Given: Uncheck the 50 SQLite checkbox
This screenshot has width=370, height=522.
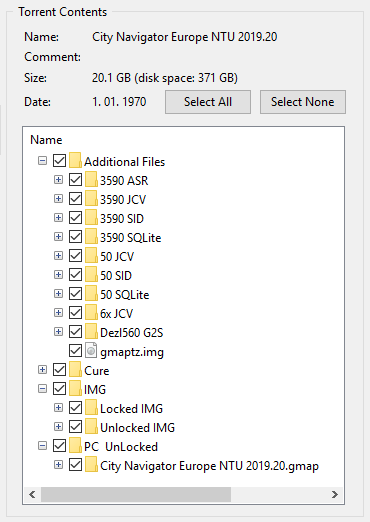Looking at the screenshot, I should tap(76, 294).
